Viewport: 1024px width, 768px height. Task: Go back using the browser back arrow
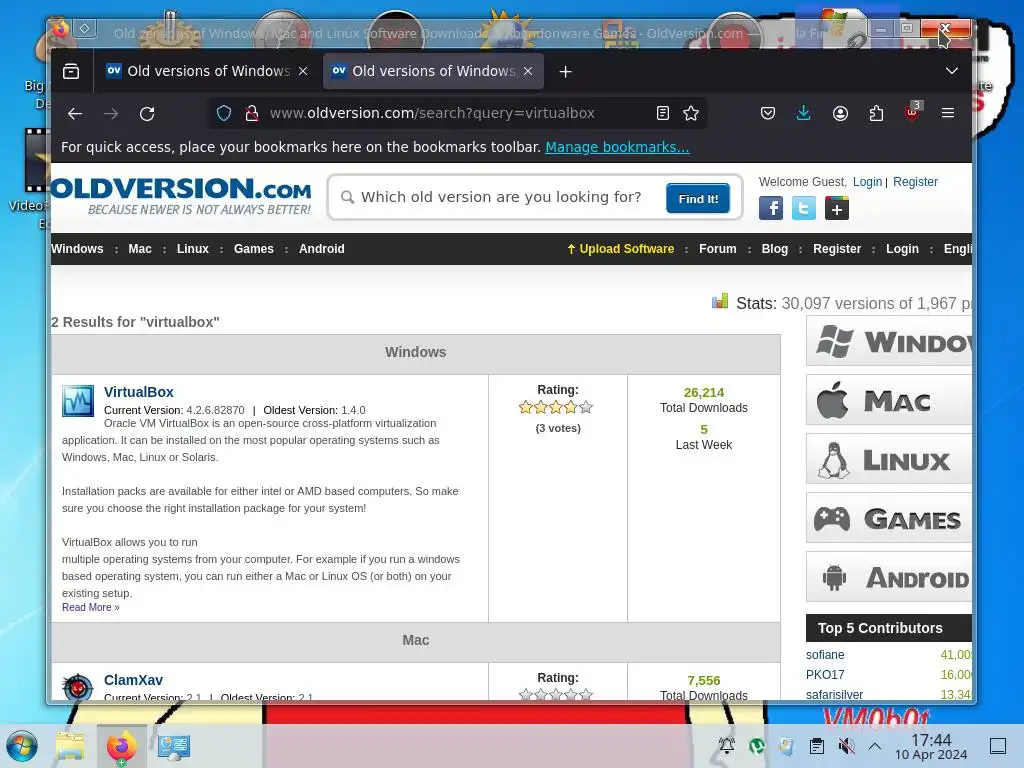click(x=75, y=114)
